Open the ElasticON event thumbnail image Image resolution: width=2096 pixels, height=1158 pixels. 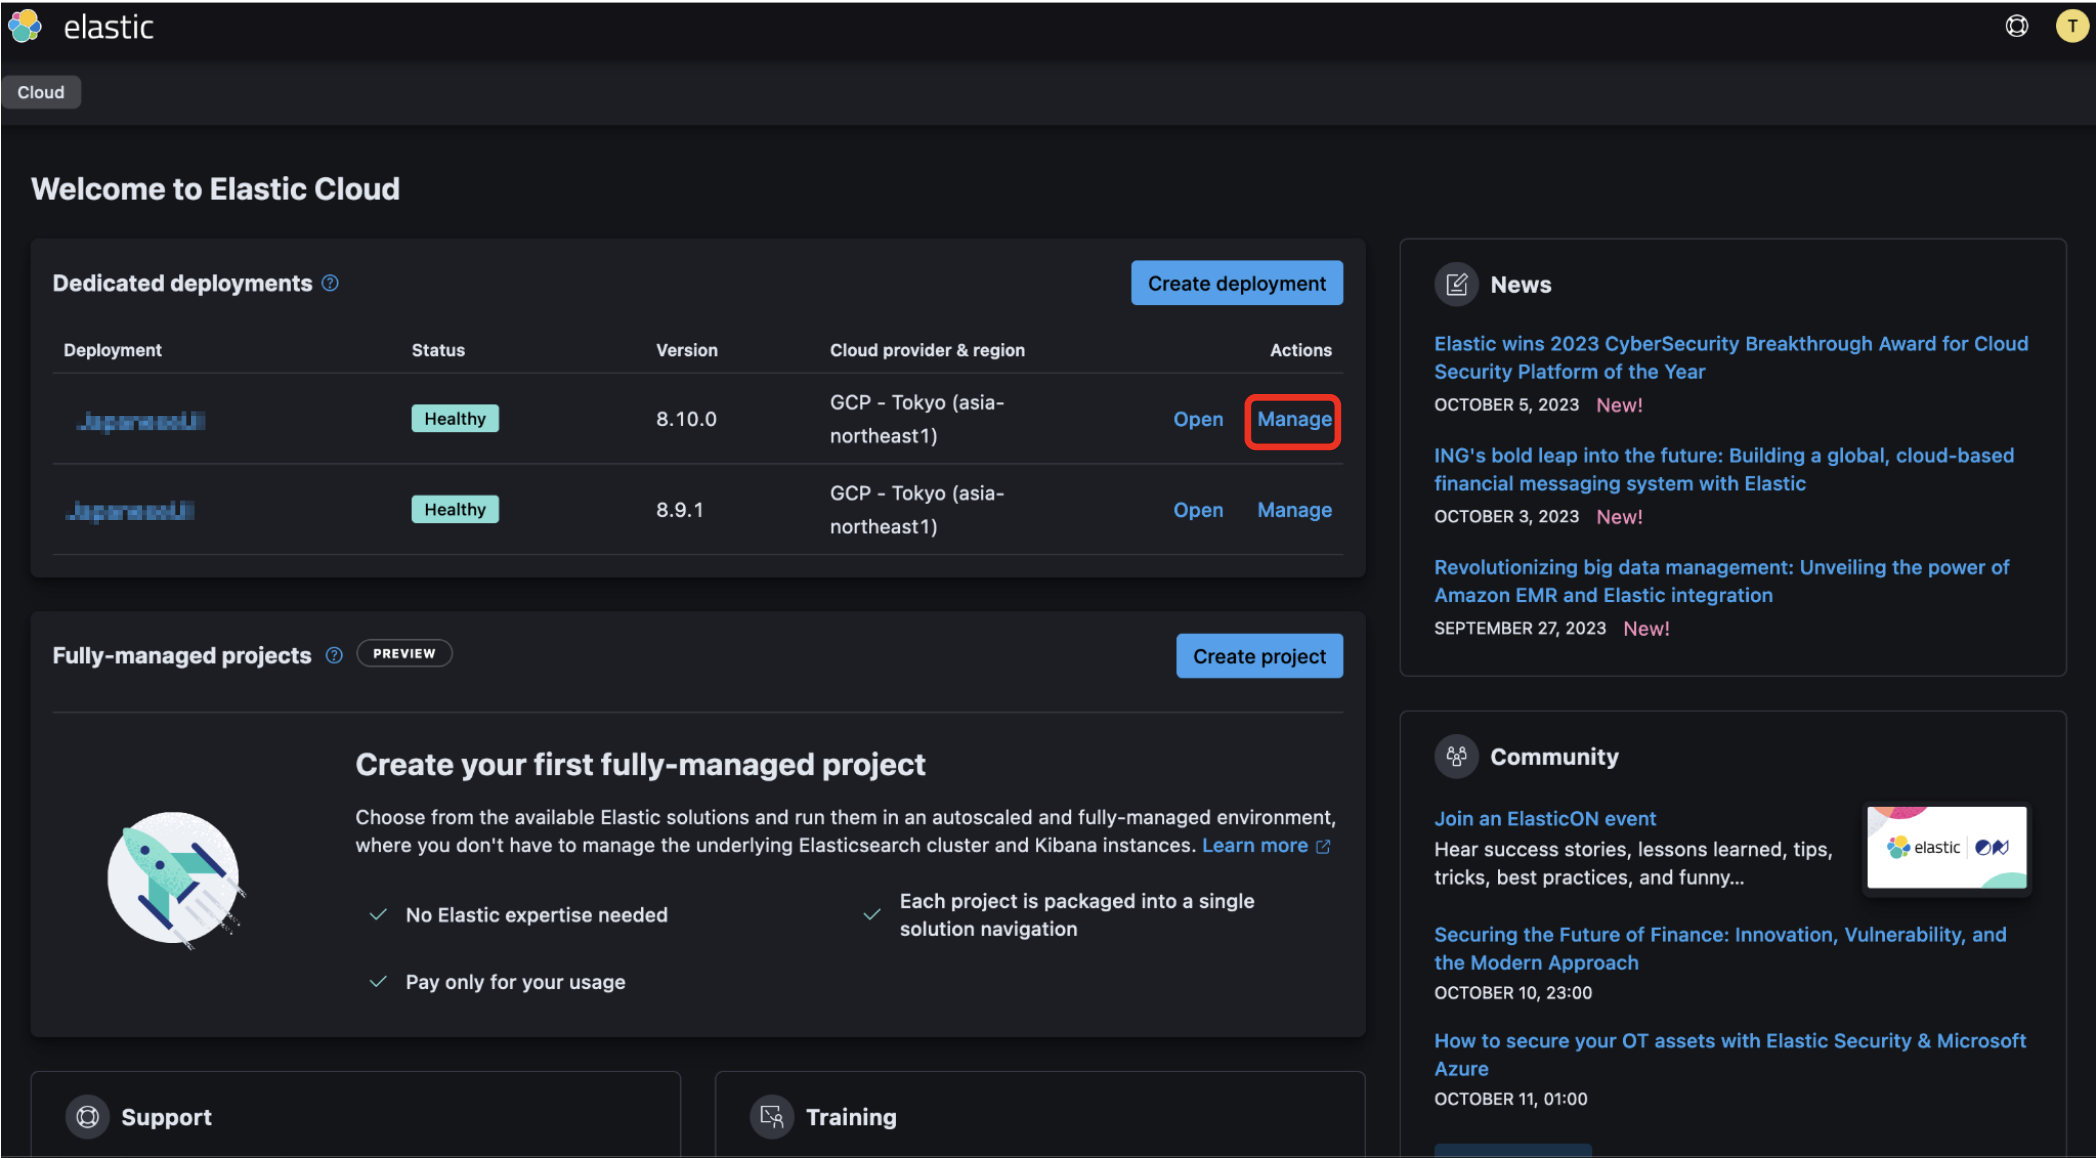click(1946, 847)
